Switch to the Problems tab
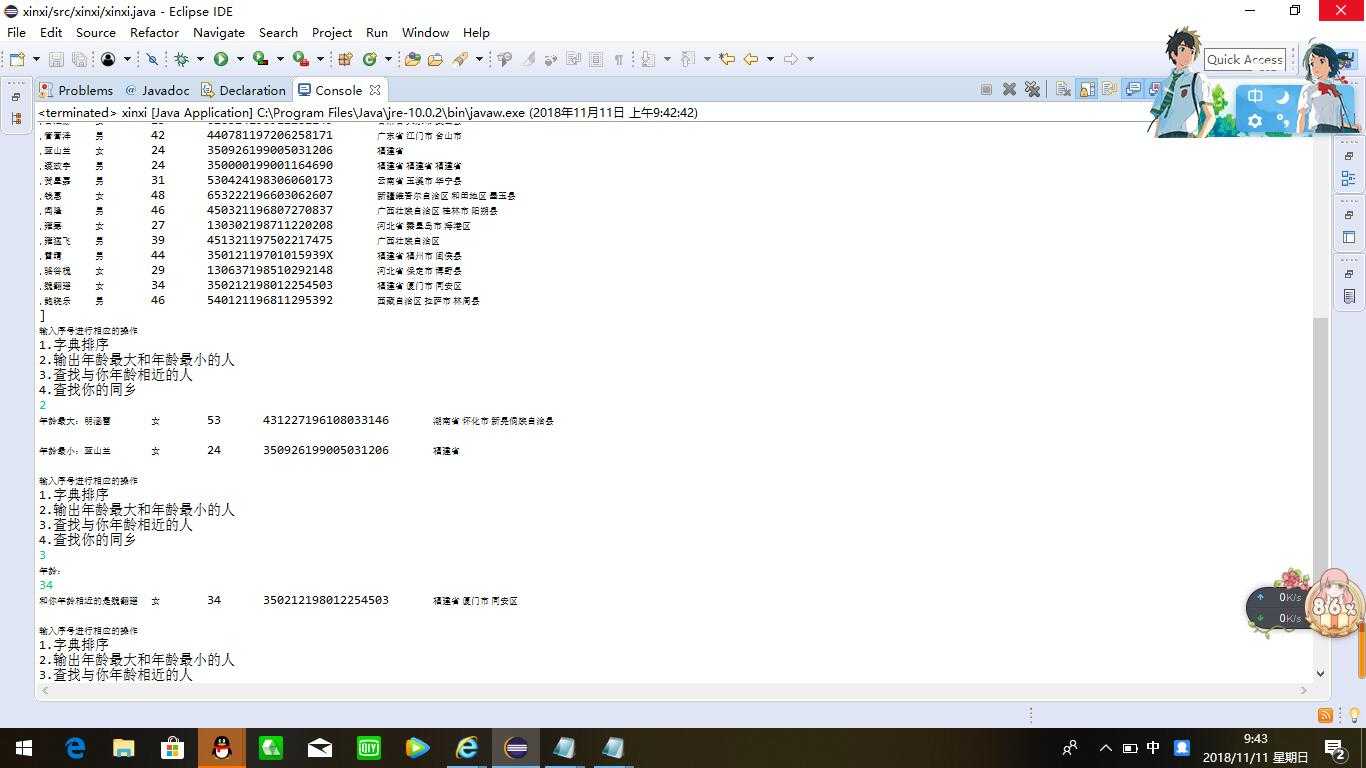Image resolution: width=1366 pixels, height=768 pixels. click(x=76, y=90)
